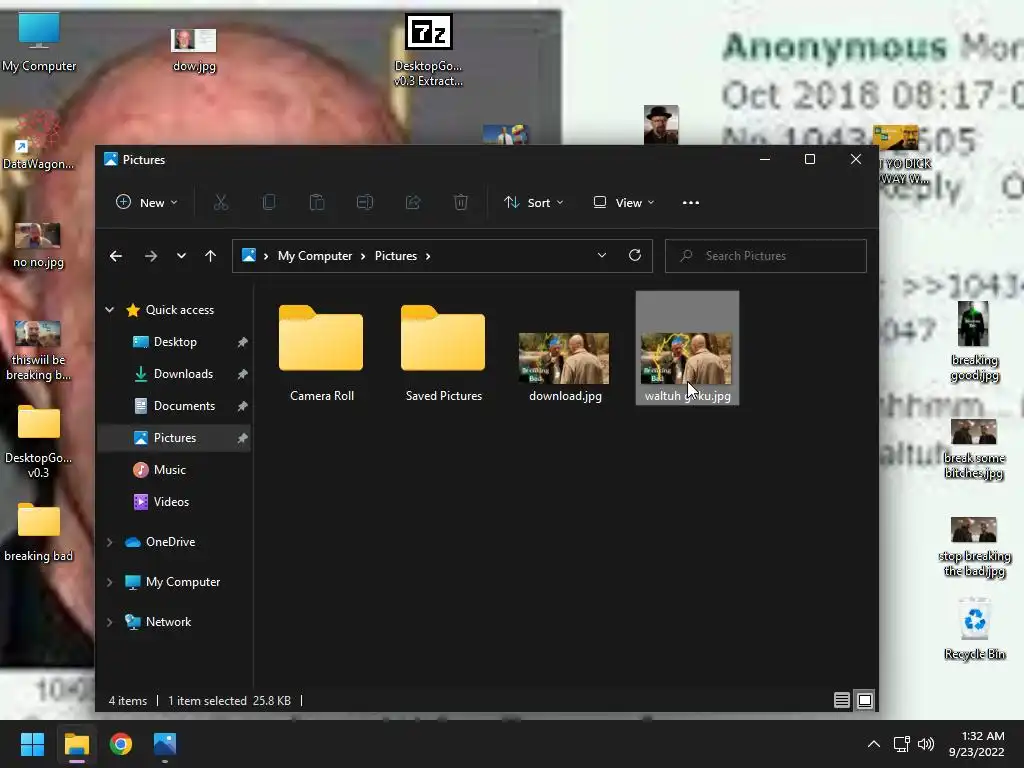
Task: Unpin Pictures using its pin icon
Action: tap(242, 438)
